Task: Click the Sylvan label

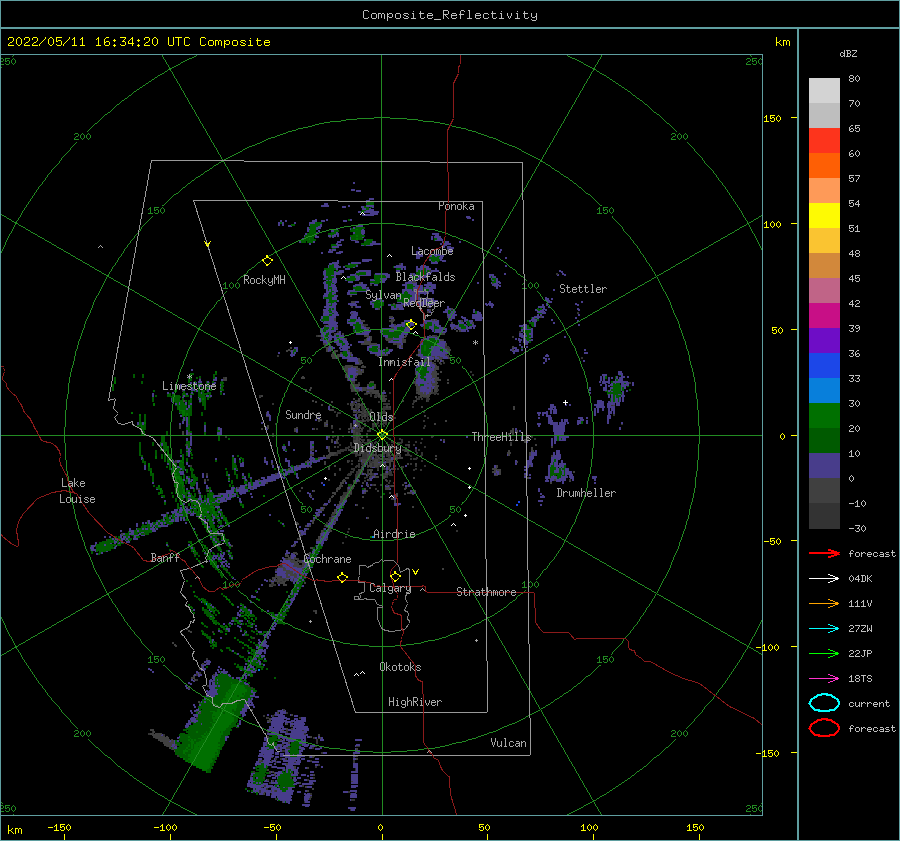Action: (x=383, y=295)
